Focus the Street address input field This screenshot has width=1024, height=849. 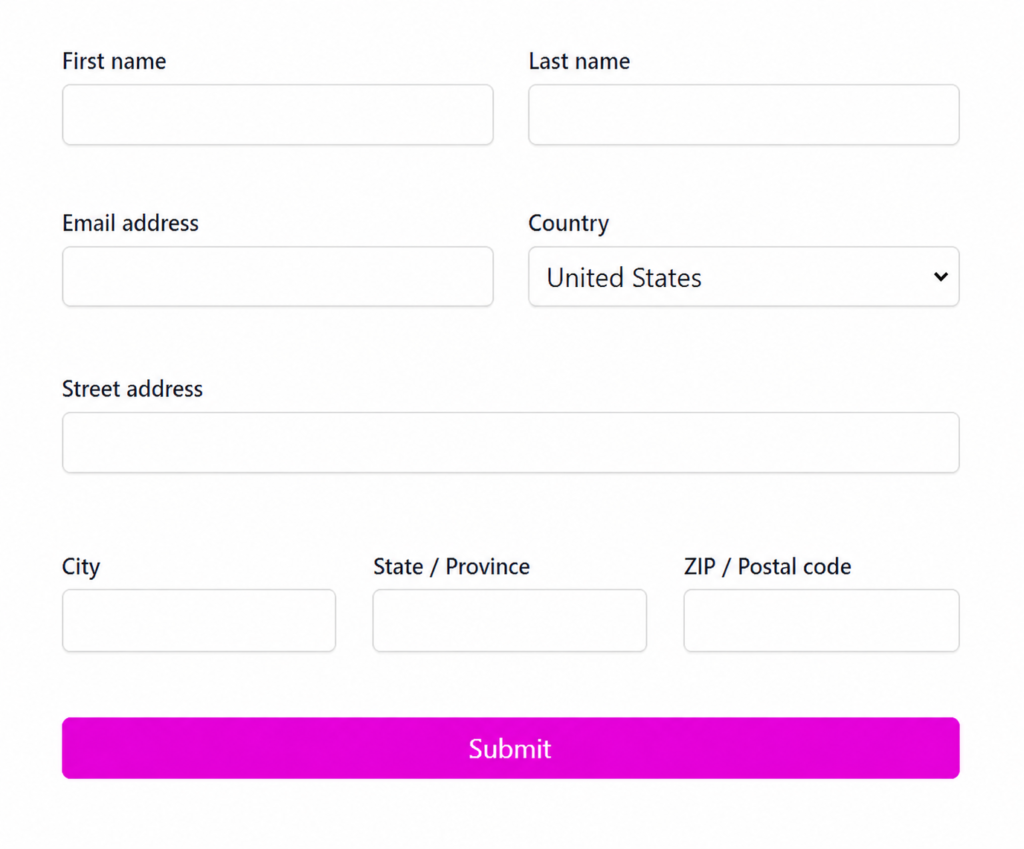(x=511, y=442)
